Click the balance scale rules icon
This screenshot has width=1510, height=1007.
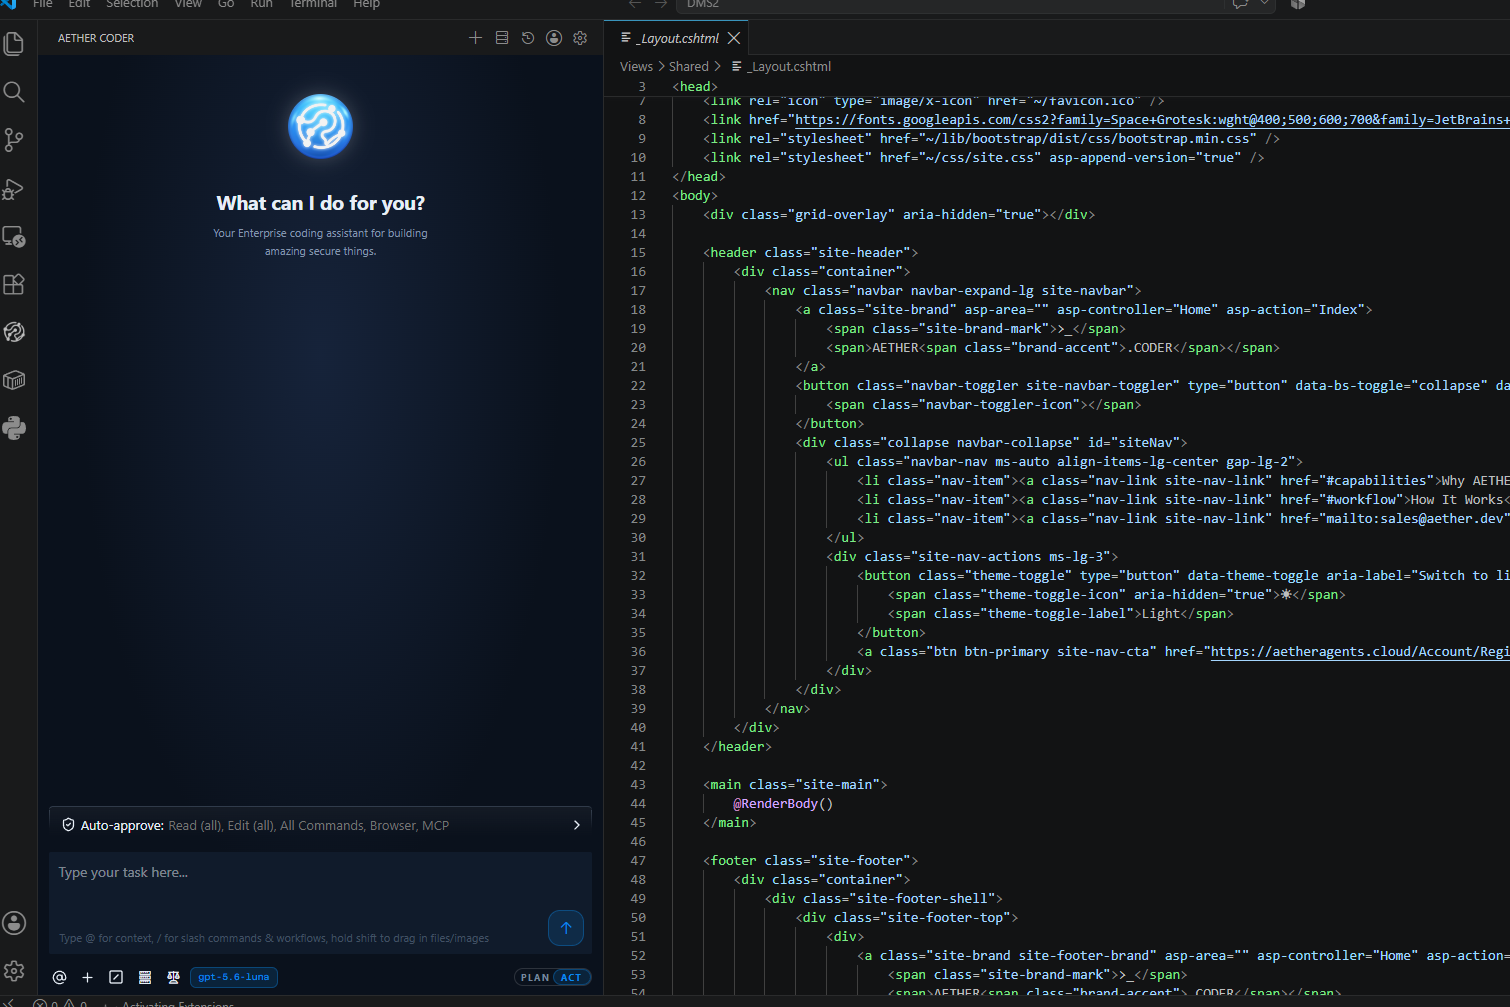coord(173,977)
